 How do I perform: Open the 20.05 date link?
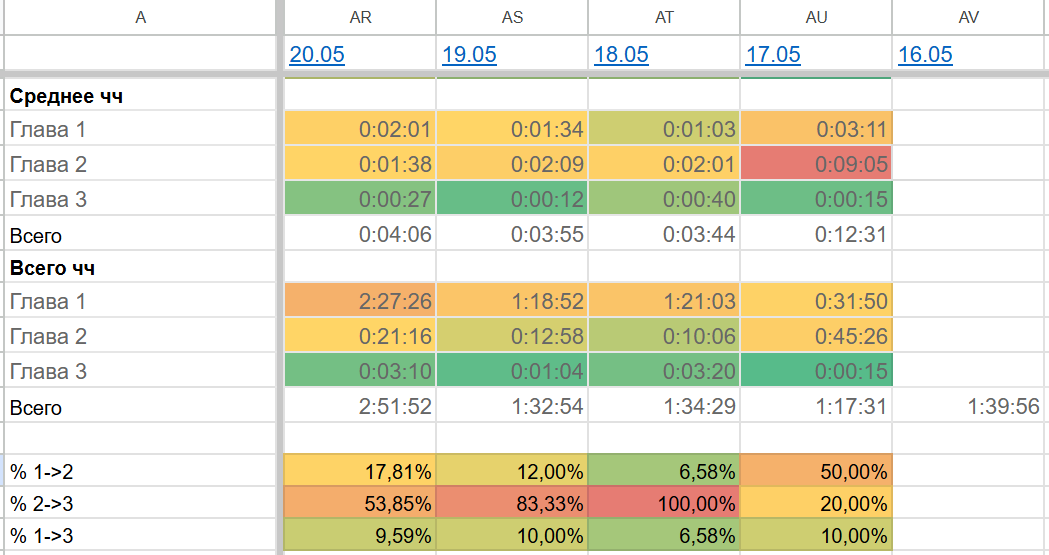pos(317,54)
